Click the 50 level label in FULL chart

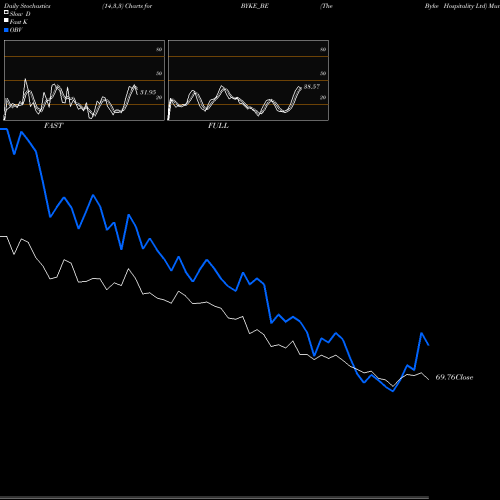[323, 73]
